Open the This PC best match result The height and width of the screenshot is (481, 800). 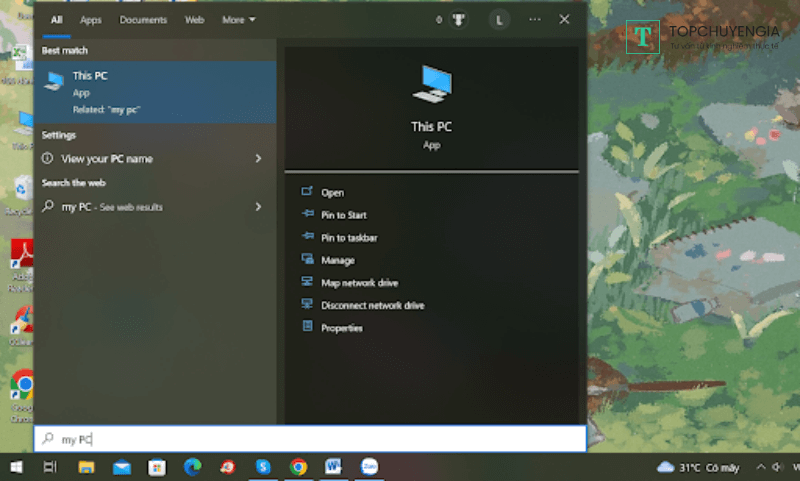coord(155,92)
